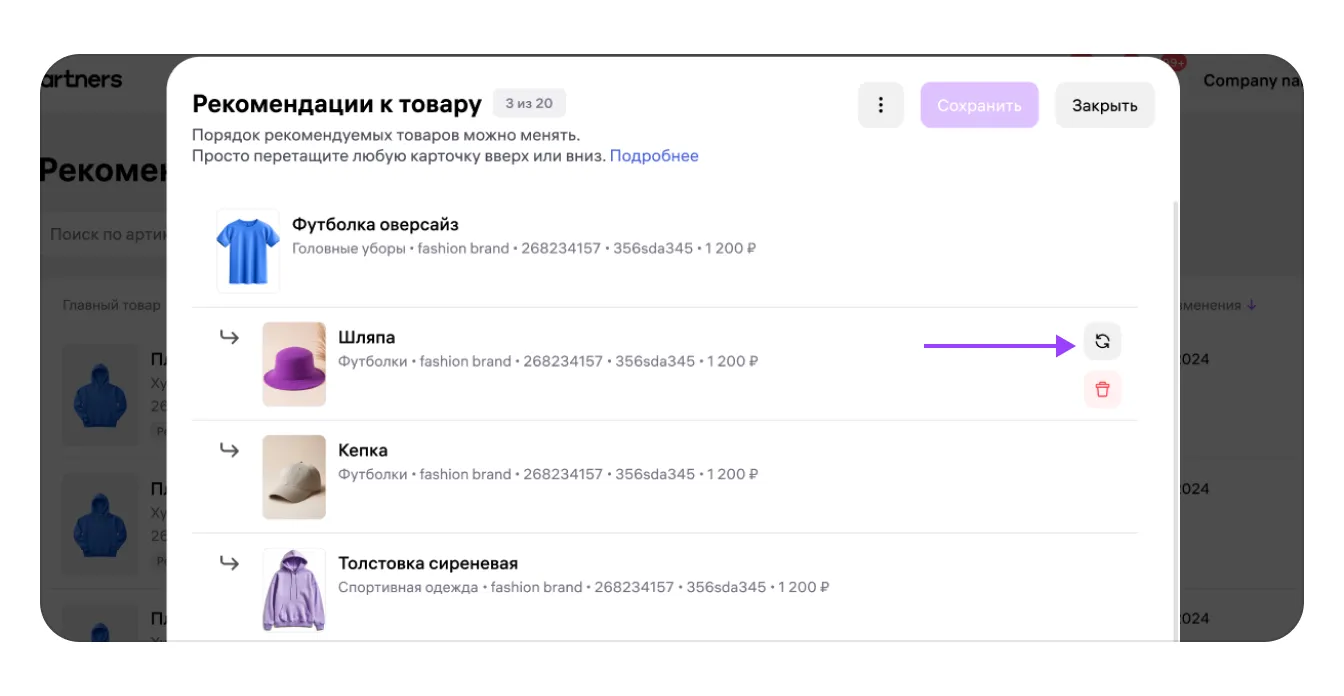1344x696 pixels.
Task: Click the Толстовка сиреневая product title
Action: coord(428,563)
